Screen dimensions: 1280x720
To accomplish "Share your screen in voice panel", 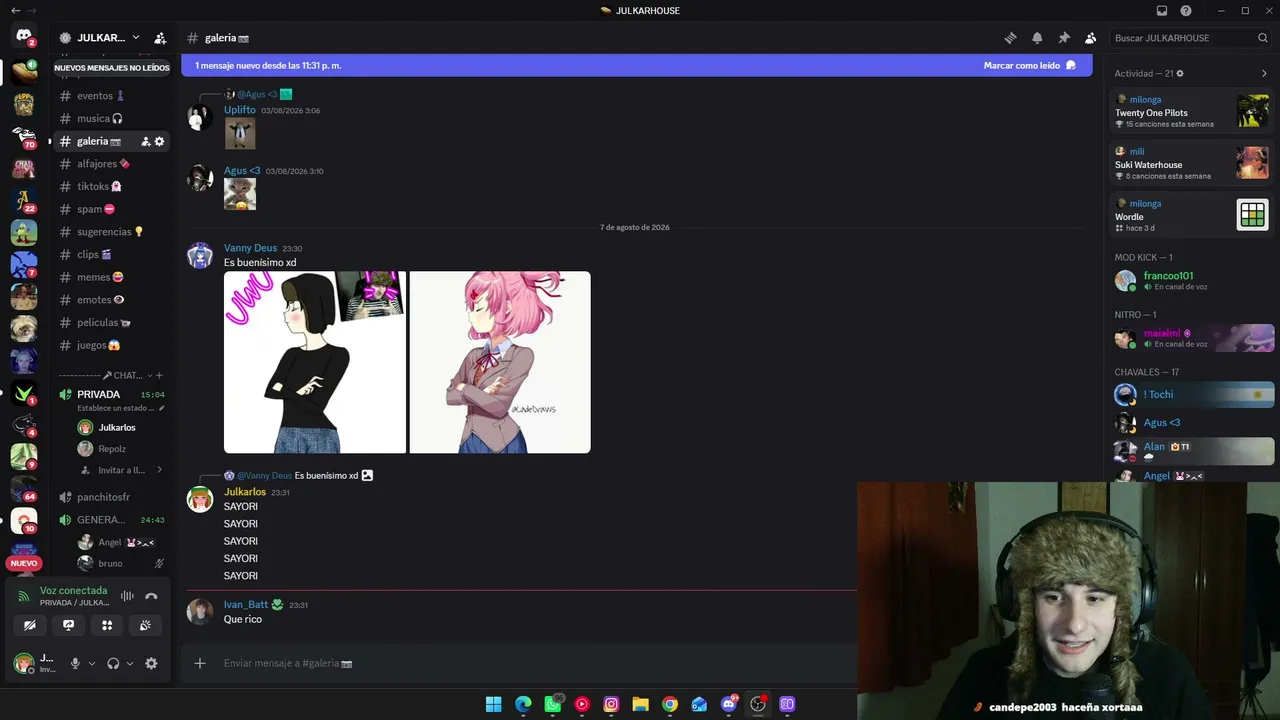I will [x=68, y=625].
